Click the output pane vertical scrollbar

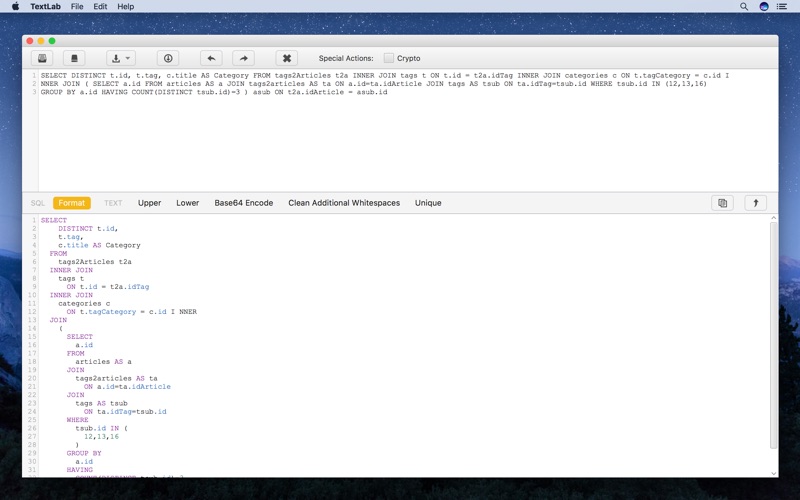pos(773,330)
